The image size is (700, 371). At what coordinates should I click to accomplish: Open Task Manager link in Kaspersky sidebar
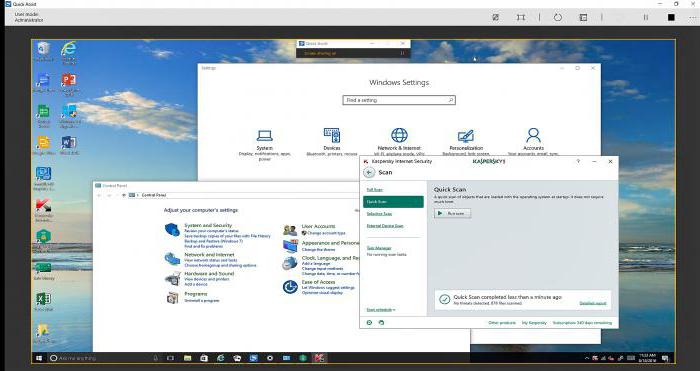click(379, 248)
